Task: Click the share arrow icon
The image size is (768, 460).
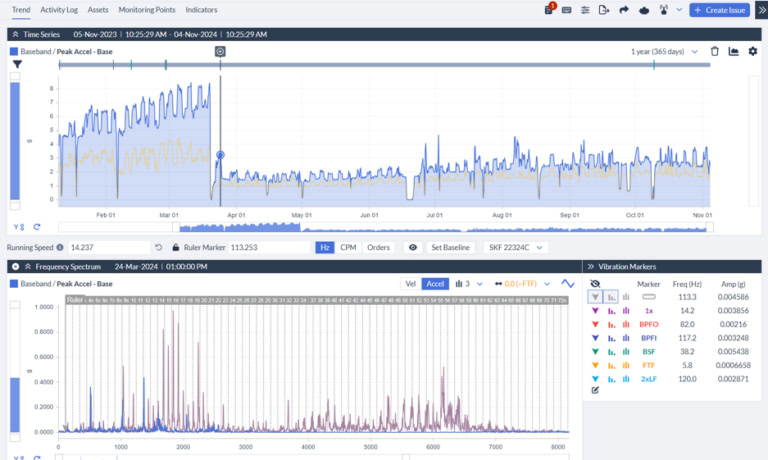Action: click(624, 10)
